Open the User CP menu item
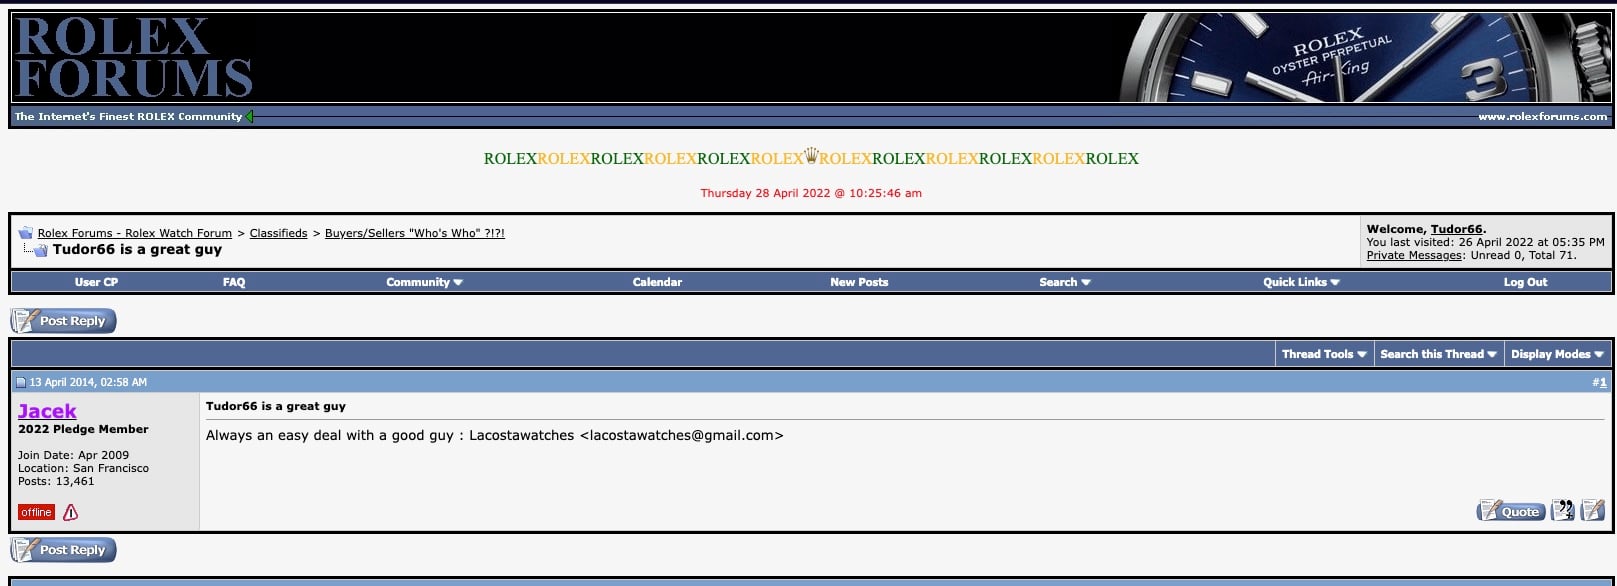This screenshot has height=586, width=1617. [96, 282]
